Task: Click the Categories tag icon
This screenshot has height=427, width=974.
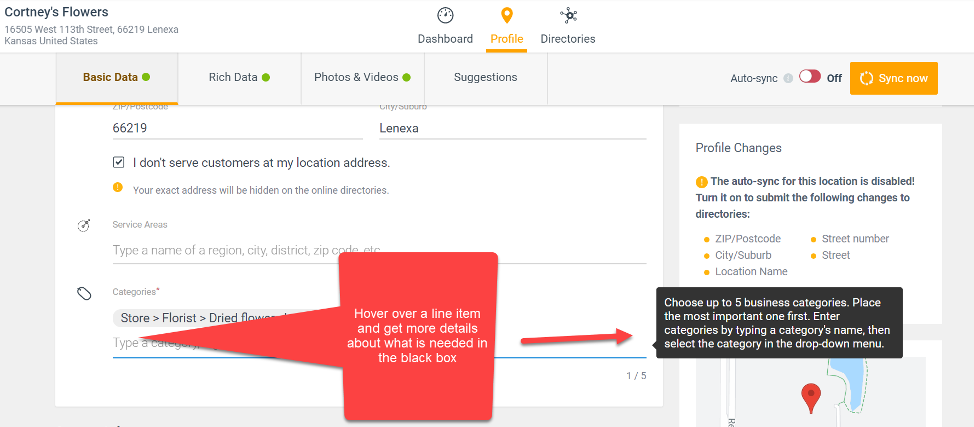Action: coord(85,293)
